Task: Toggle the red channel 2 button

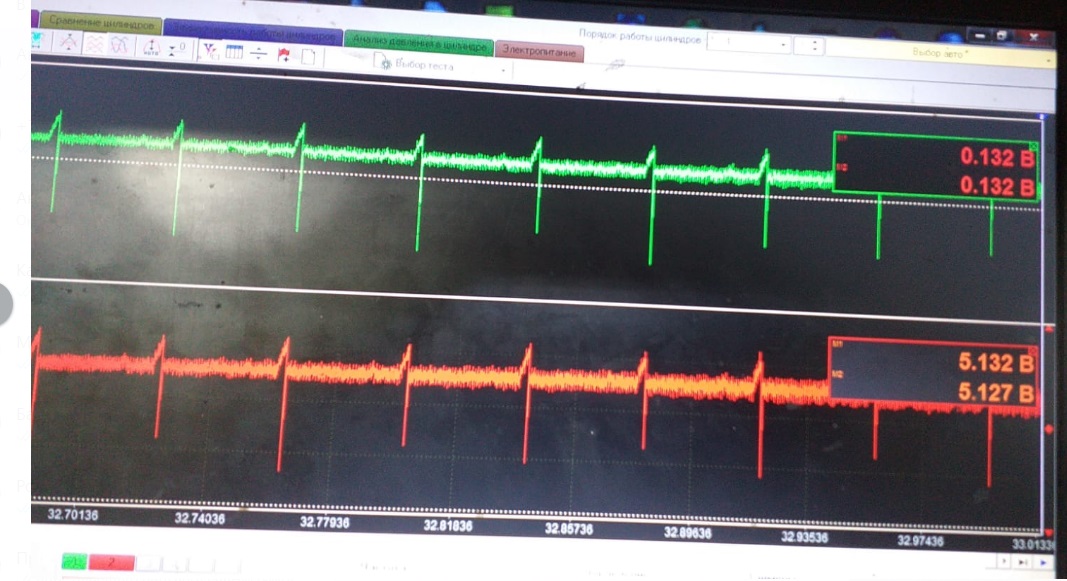Action: pos(112,563)
